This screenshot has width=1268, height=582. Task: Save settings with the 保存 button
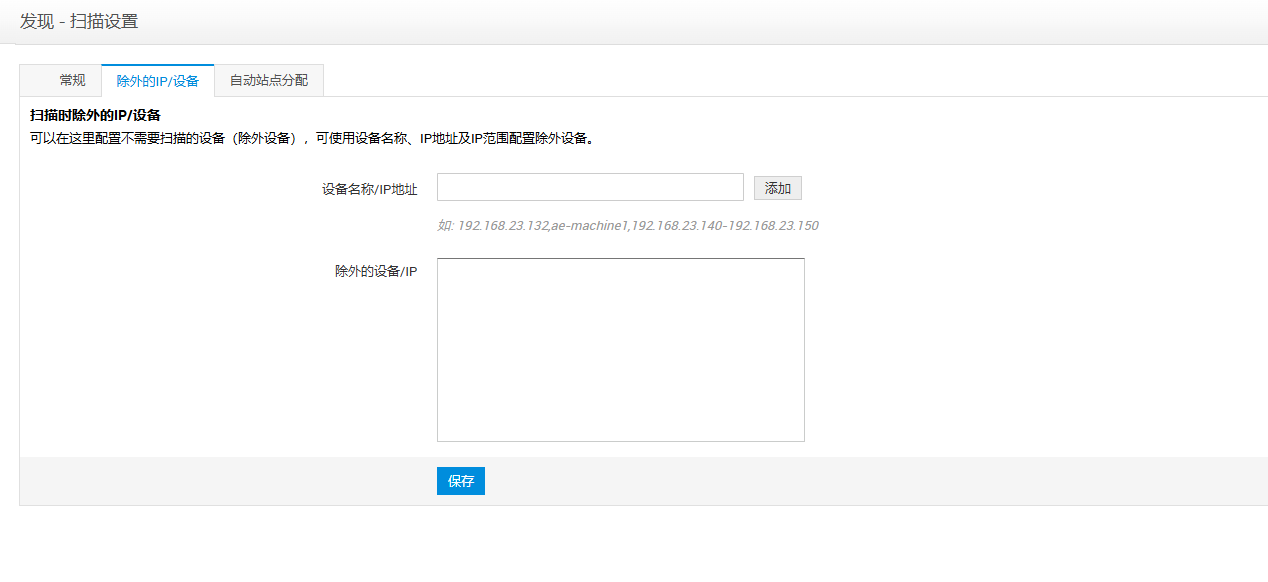point(461,481)
